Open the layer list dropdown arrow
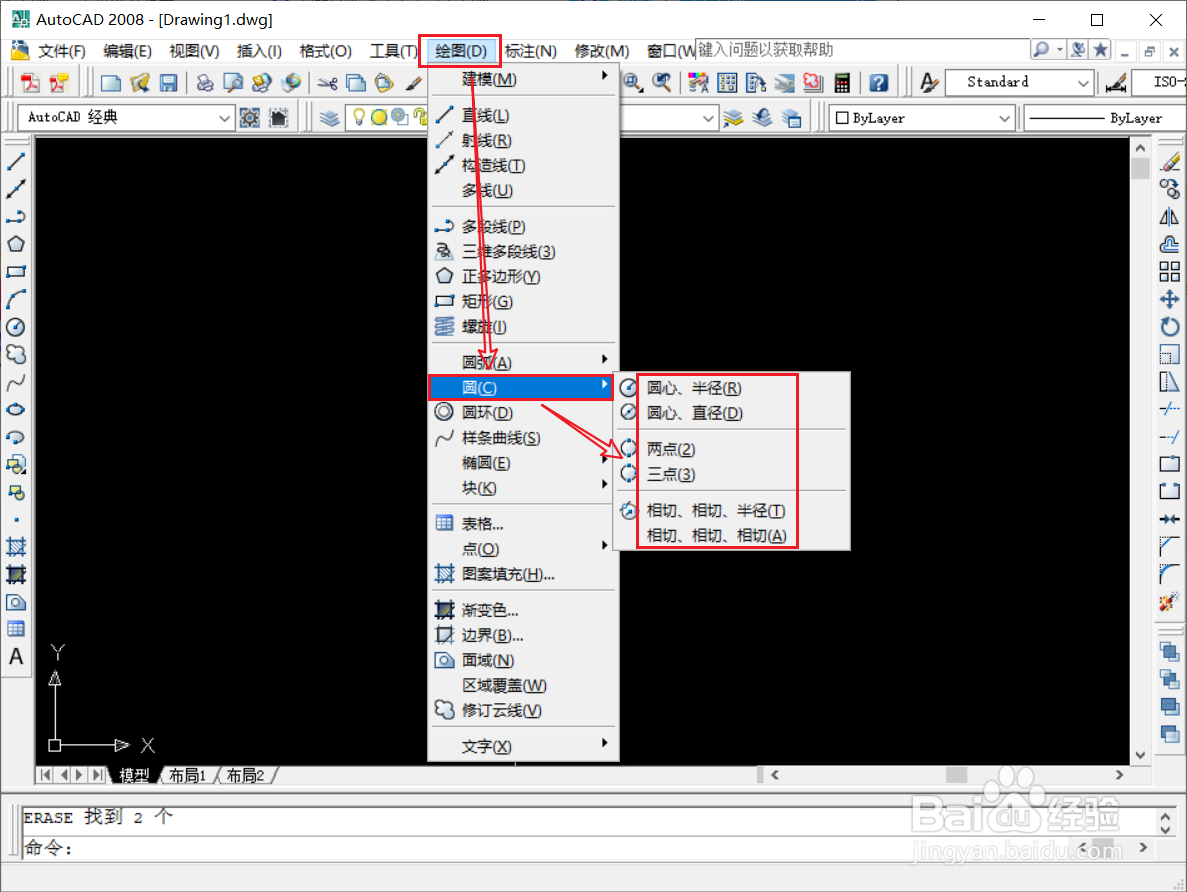 click(708, 118)
